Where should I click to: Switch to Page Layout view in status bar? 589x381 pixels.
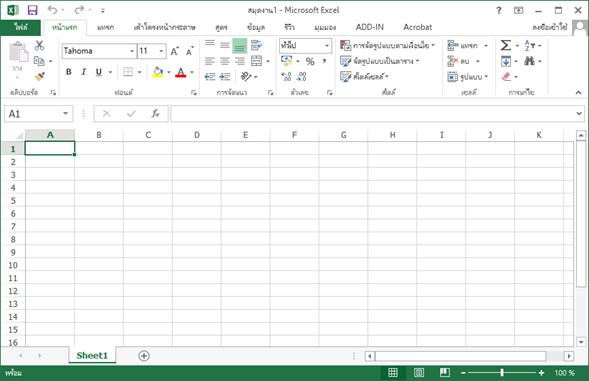[x=419, y=373]
